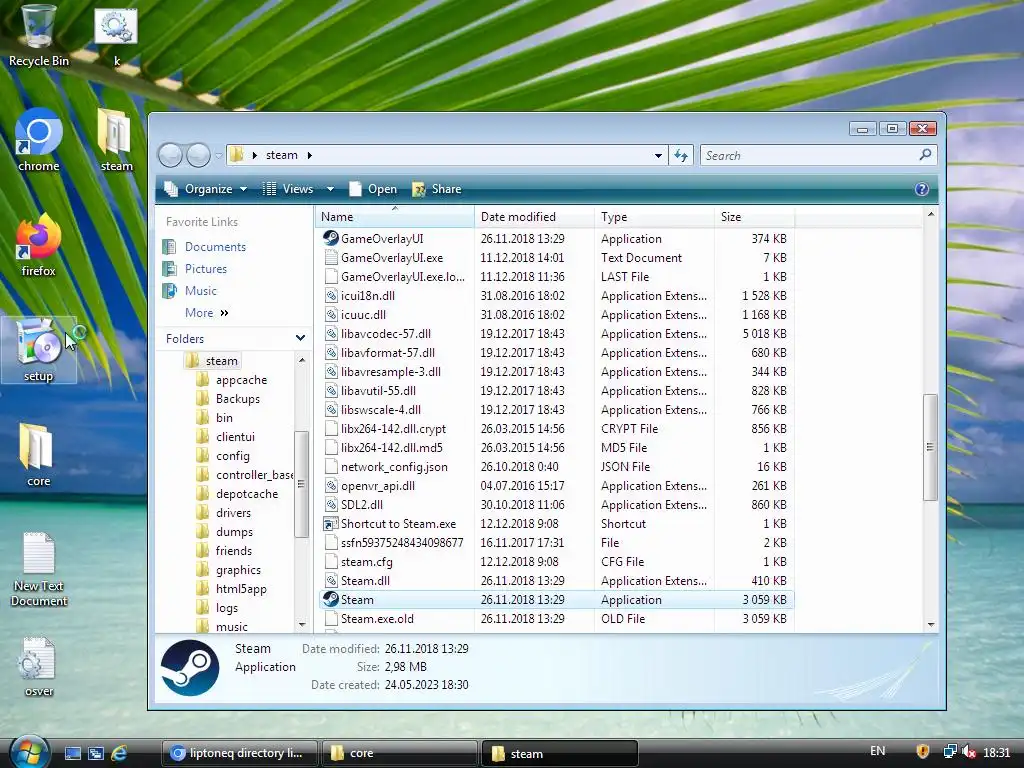Viewport: 1024px width, 768px height.
Task: Launch the firefox desktop shortcut
Action: (38, 245)
